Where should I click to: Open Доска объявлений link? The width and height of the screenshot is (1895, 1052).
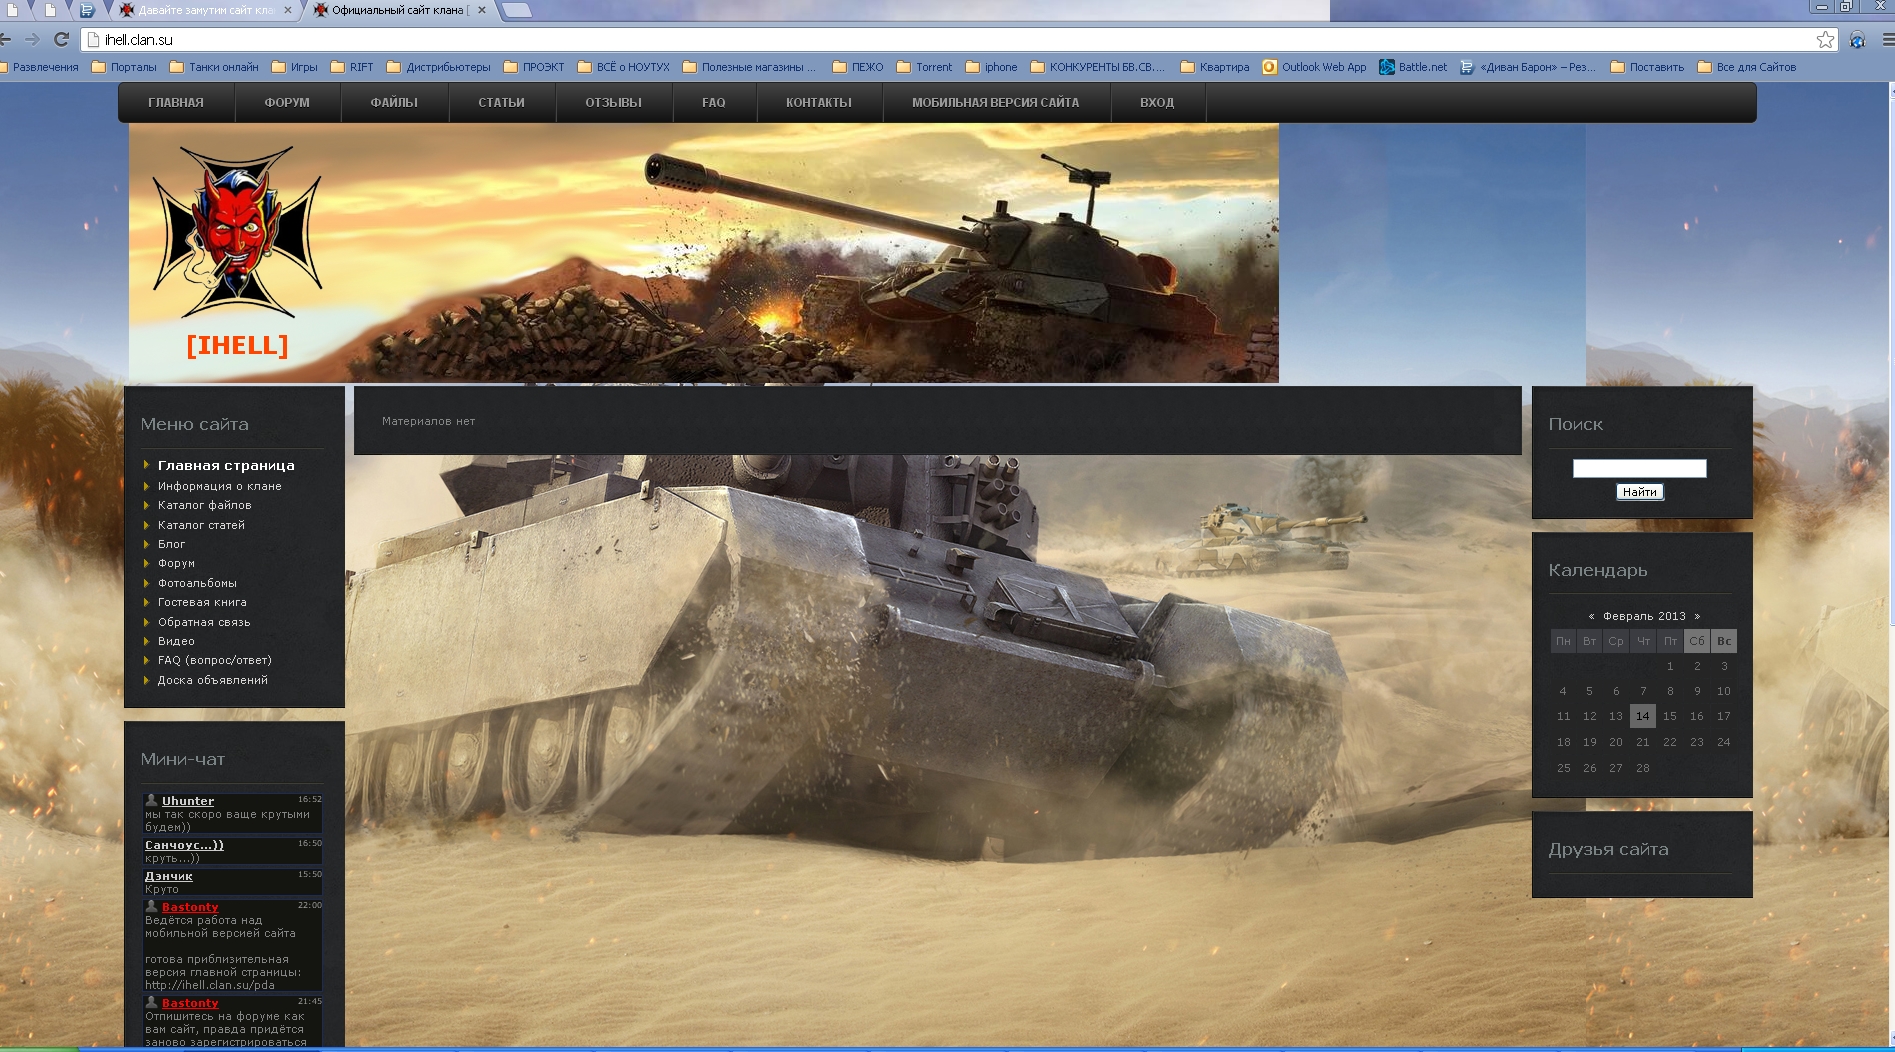click(x=212, y=680)
